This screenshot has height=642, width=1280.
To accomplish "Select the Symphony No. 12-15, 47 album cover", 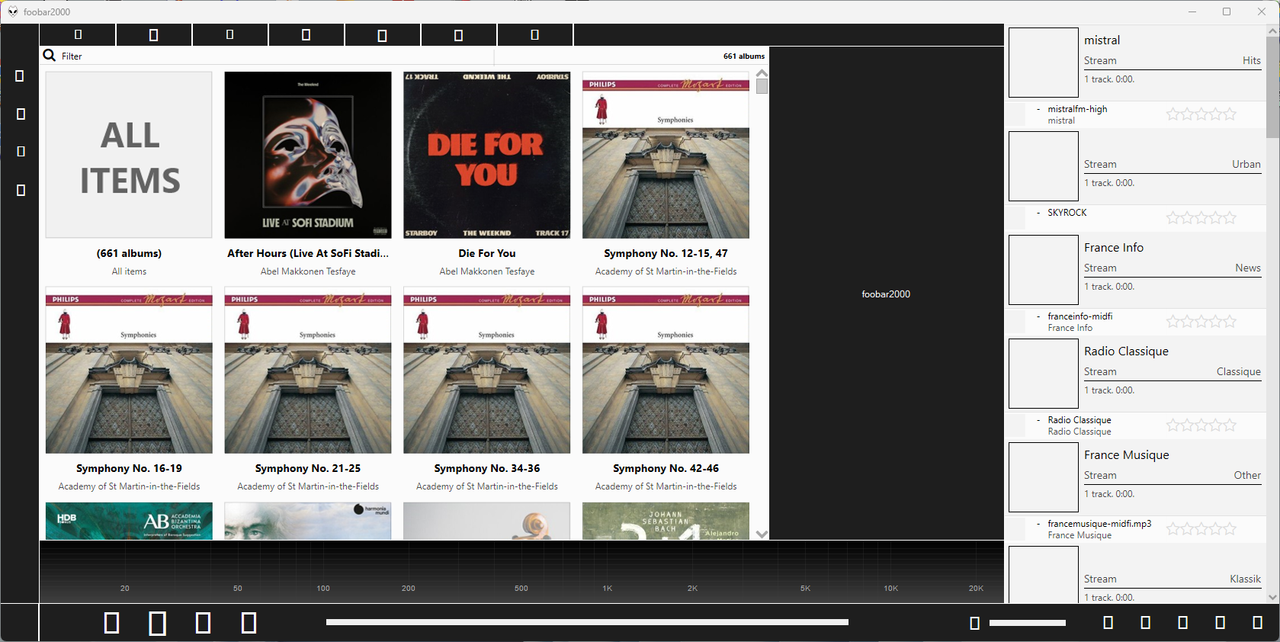I will click(x=666, y=154).
